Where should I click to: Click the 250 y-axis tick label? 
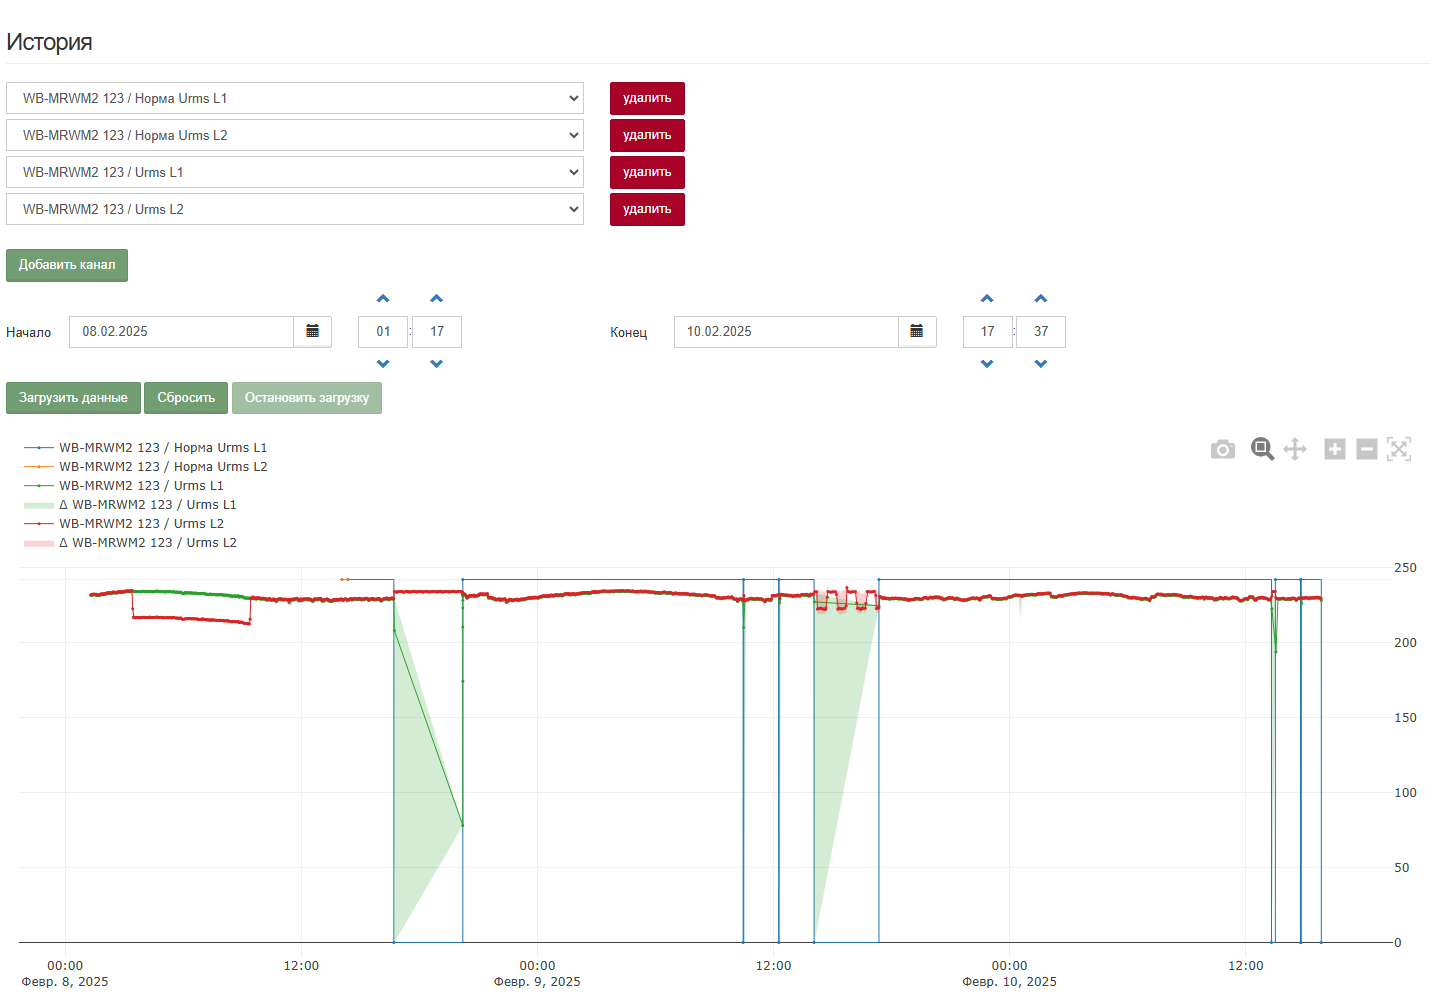pyautogui.click(x=1405, y=568)
